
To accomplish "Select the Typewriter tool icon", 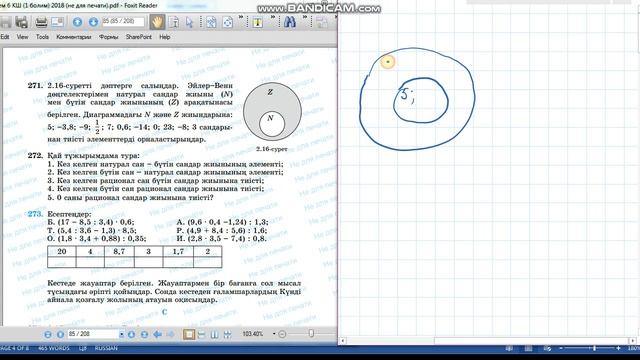I will point(258,22).
